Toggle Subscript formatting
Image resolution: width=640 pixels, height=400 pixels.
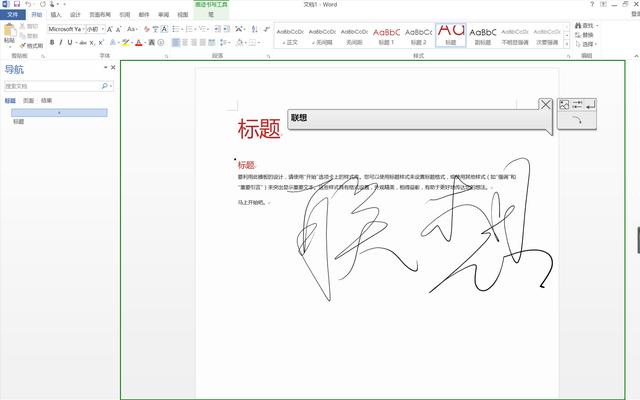pyautogui.click(x=92, y=42)
